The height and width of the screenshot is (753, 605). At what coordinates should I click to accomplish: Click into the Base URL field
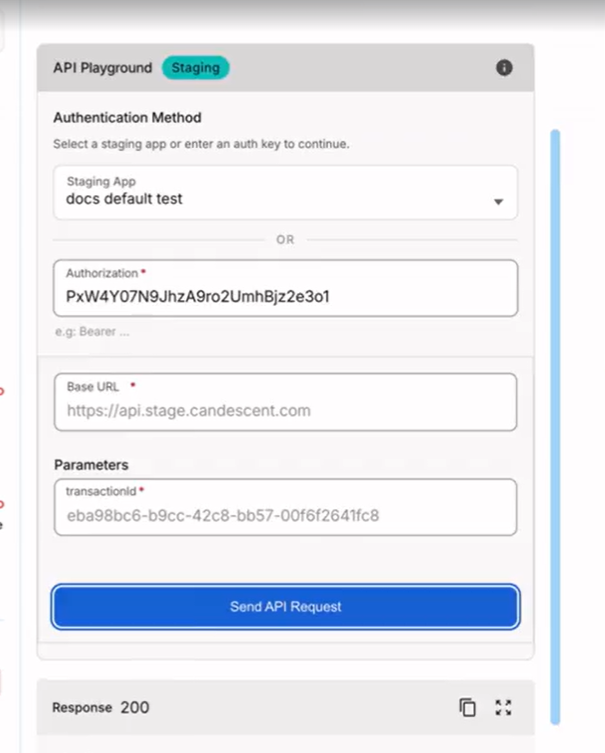(285, 402)
